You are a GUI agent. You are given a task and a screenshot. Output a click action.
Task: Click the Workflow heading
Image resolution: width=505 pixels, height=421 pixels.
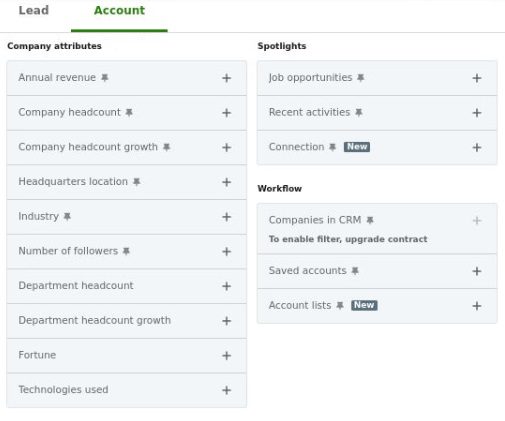pyautogui.click(x=279, y=189)
